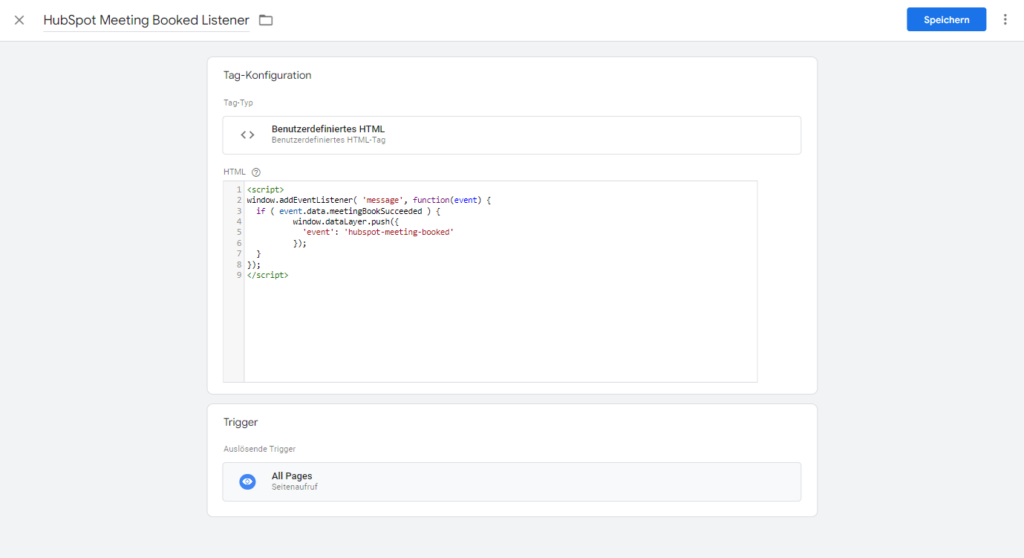Click the window.dataLayer.push code line
Screen dimensions: 1024x558
tap(345, 222)
